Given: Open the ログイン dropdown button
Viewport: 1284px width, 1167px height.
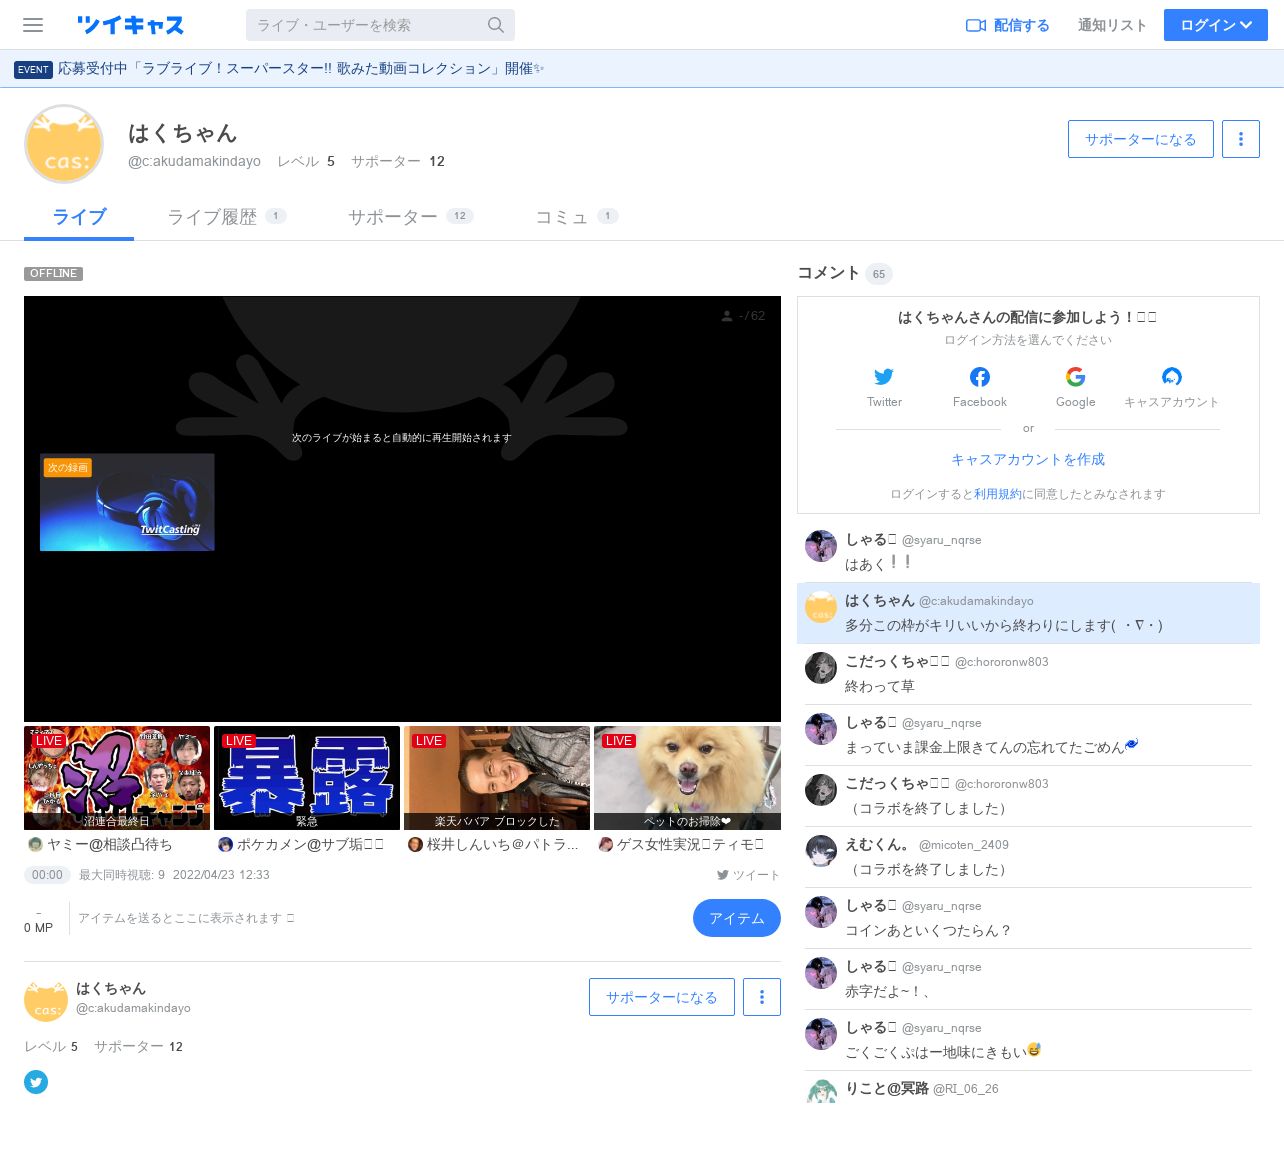Looking at the screenshot, I should [x=1216, y=25].
